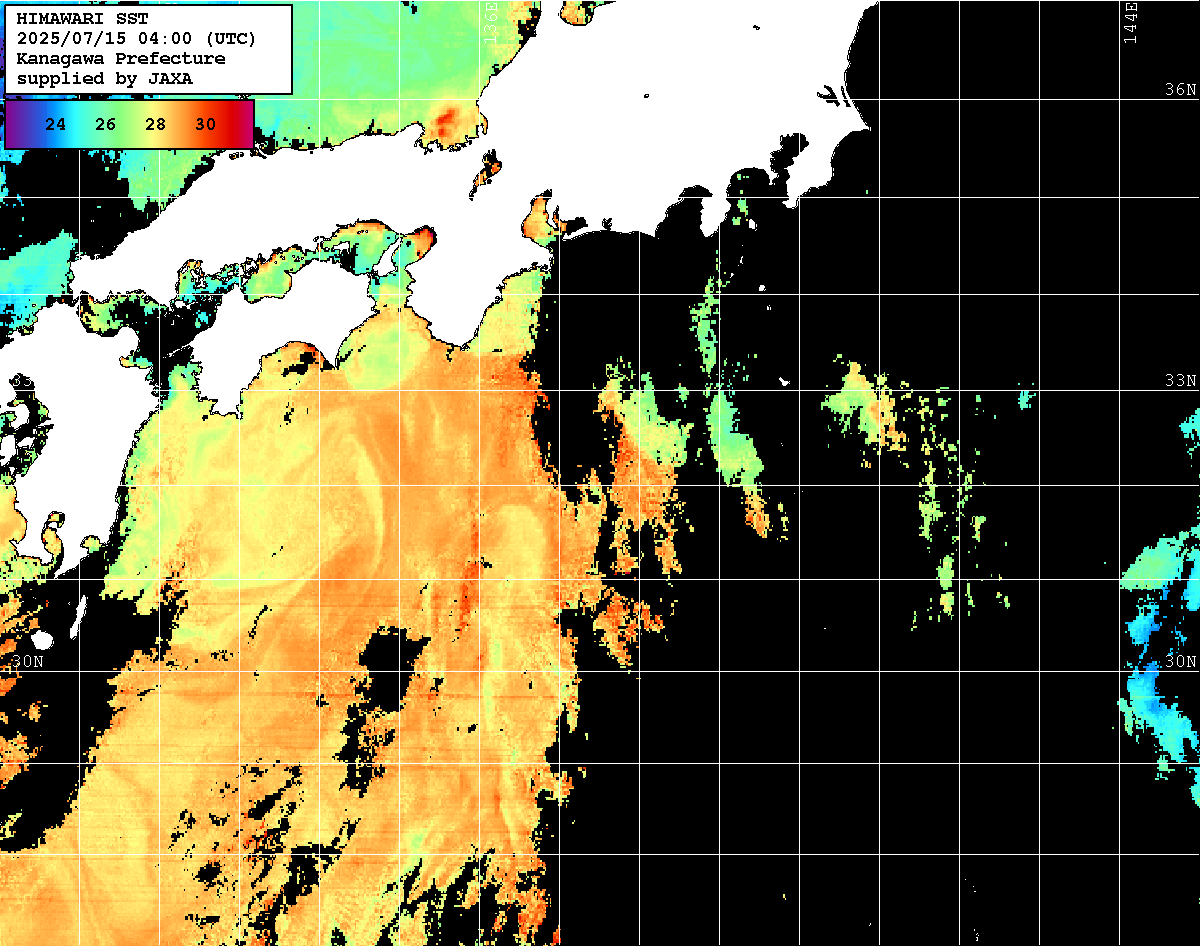Click the '144E' longitude label
1200x946 pixels.
click(x=1131, y=22)
